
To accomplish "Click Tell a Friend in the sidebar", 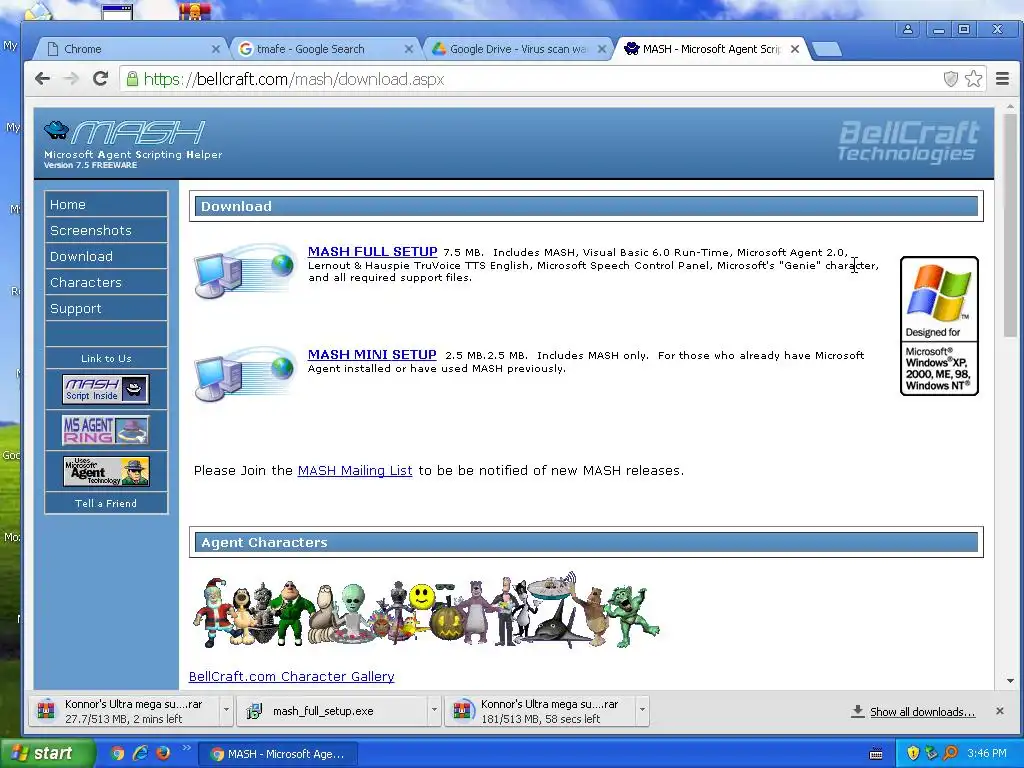I will [106, 504].
